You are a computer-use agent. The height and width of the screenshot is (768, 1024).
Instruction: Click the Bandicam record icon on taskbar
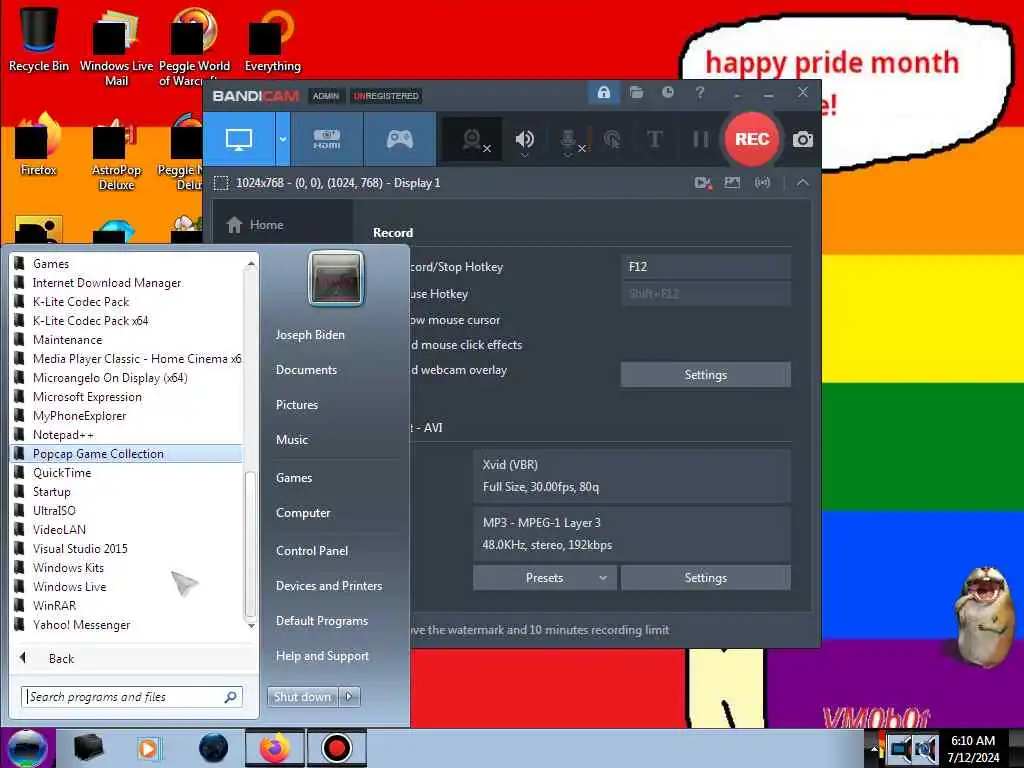[337, 748]
